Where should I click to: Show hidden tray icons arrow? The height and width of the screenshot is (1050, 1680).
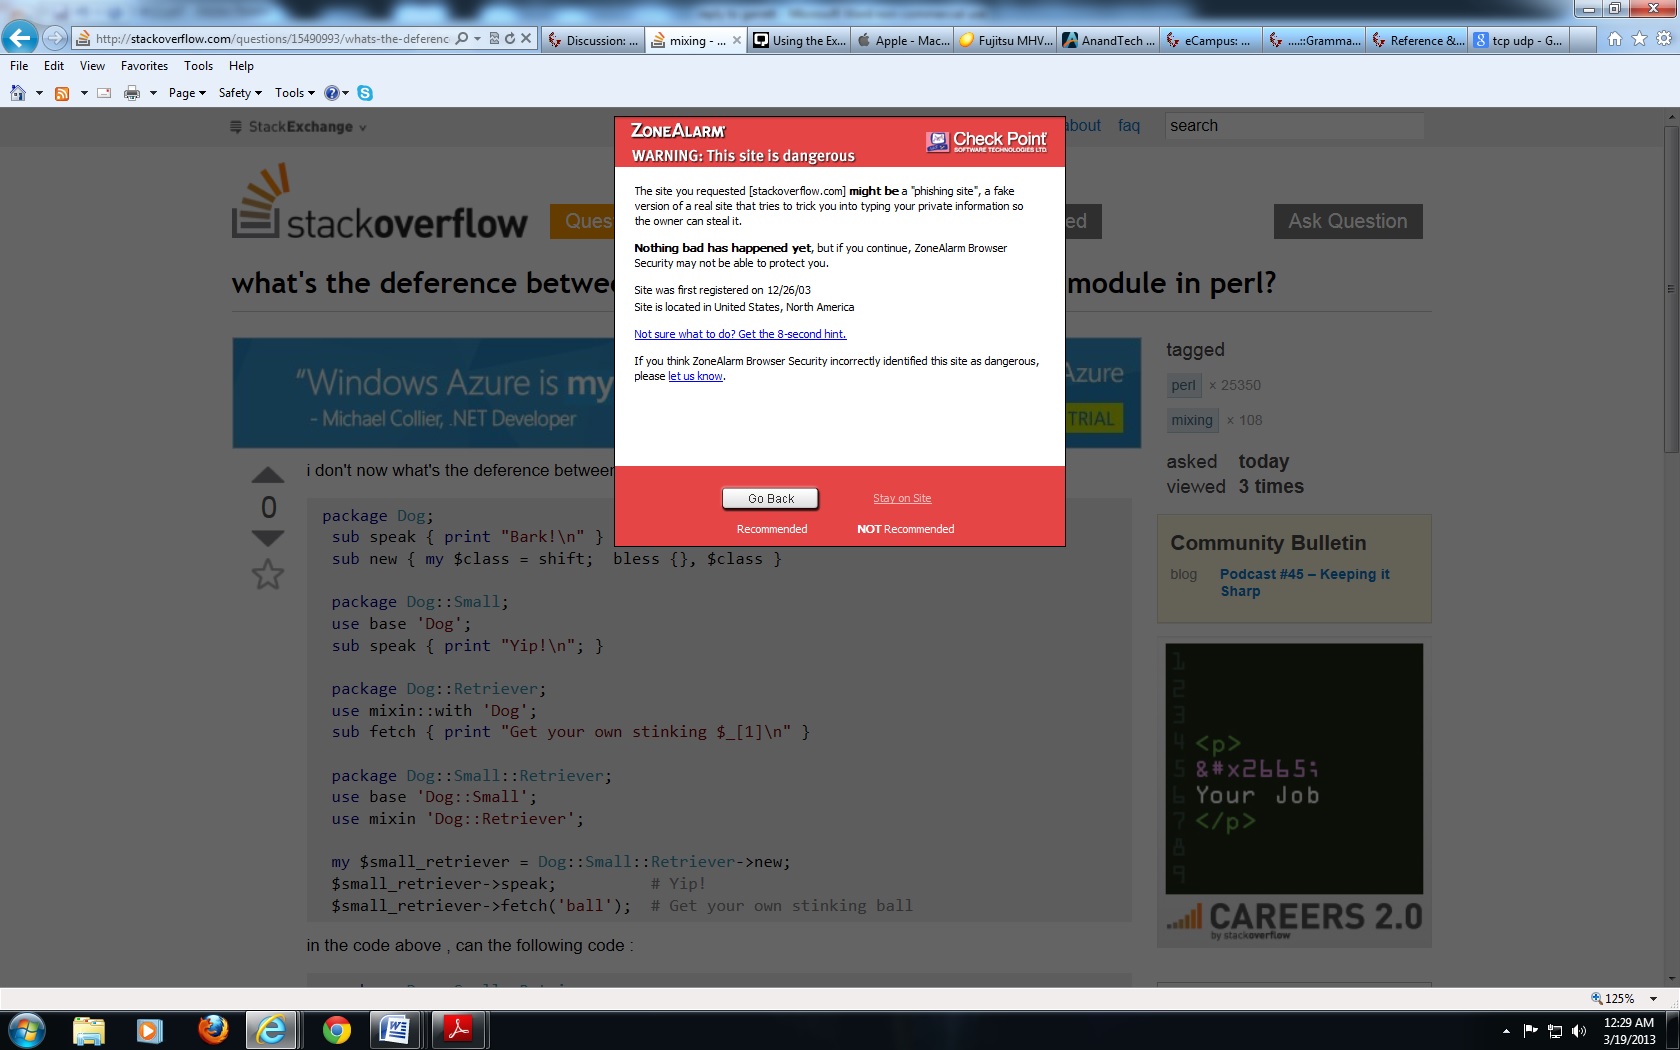point(1506,1030)
